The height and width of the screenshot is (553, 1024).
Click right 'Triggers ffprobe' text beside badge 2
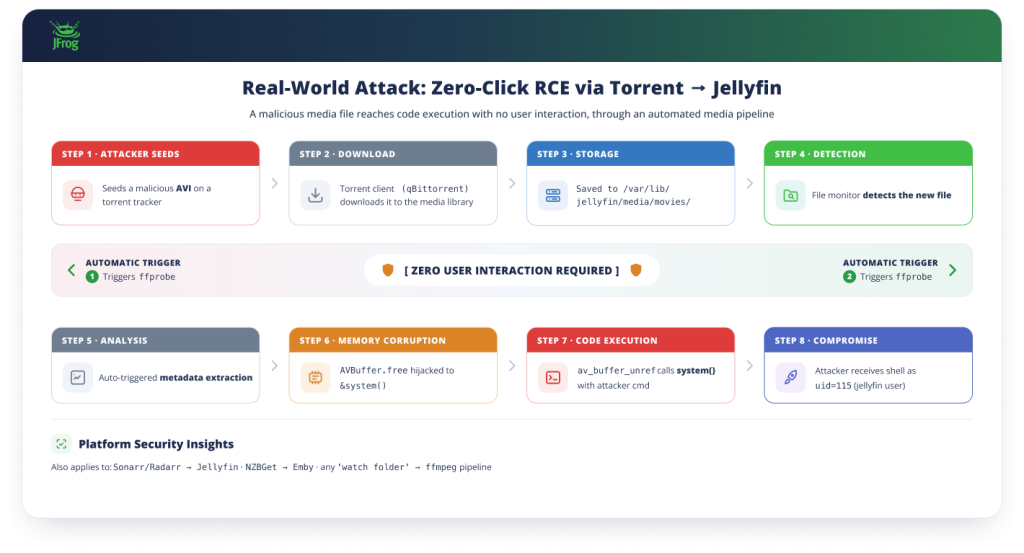[x=896, y=277]
